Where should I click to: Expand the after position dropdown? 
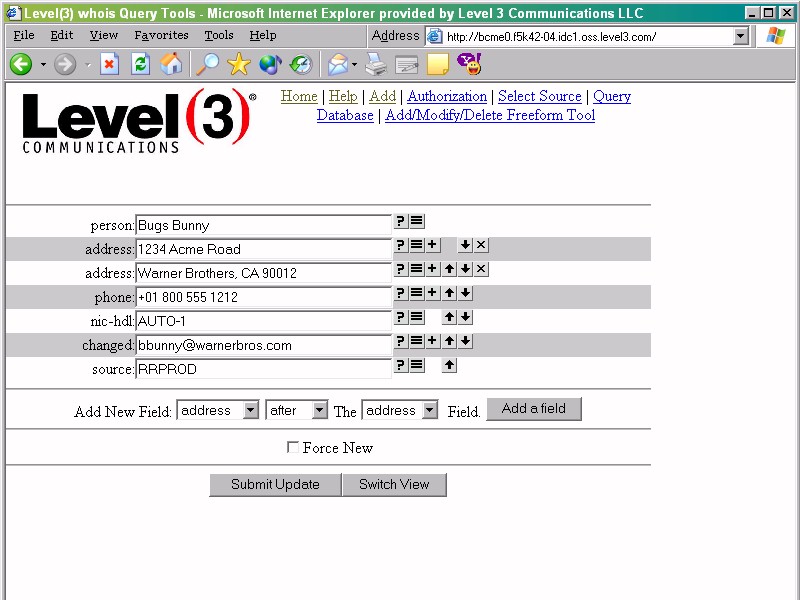pyautogui.click(x=297, y=410)
